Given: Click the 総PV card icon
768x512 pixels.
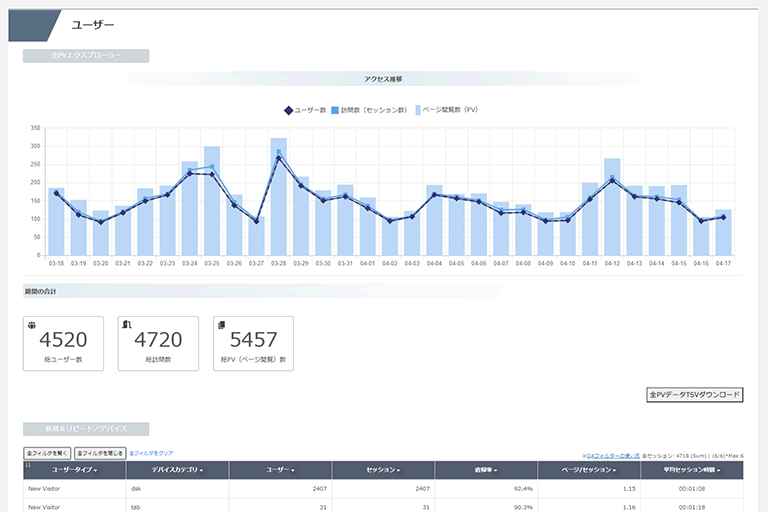Looking at the screenshot, I should pyautogui.click(x=222, y=325).
